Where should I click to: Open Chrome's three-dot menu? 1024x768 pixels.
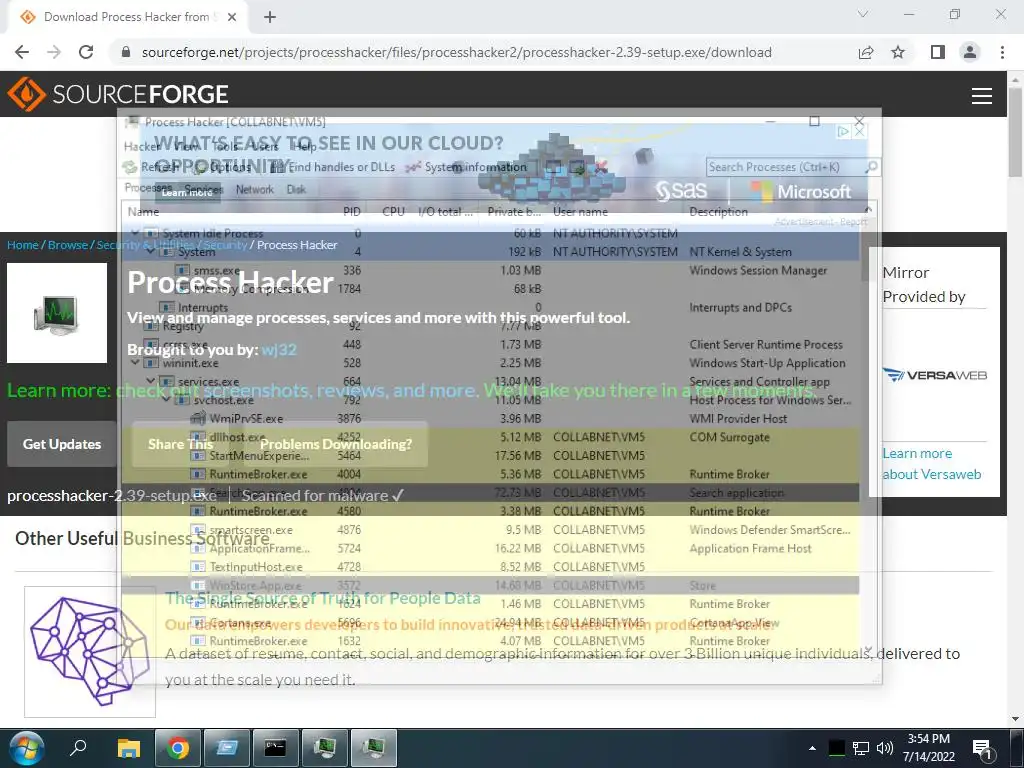1002,52
